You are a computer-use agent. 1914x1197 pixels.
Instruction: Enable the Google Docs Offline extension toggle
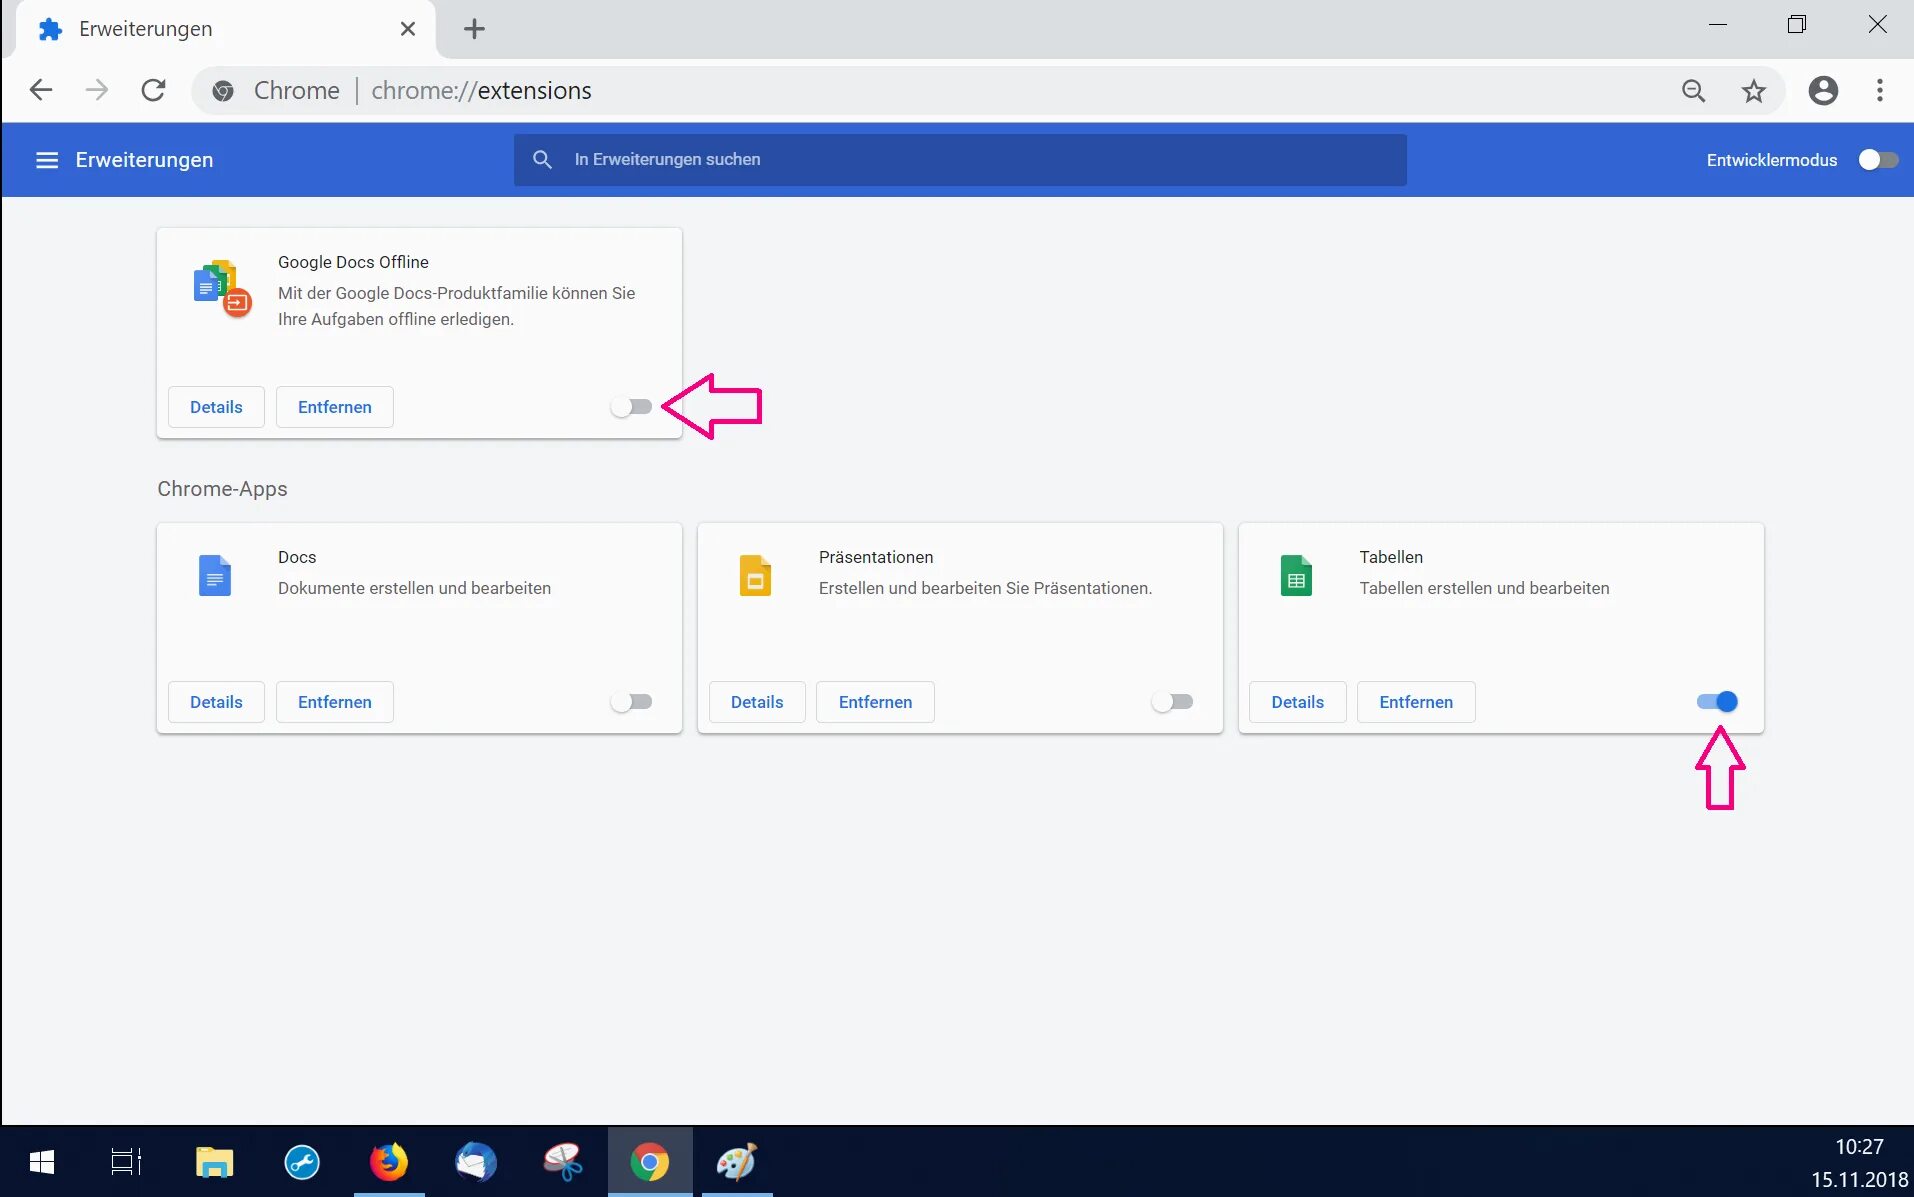click(631, 407)
